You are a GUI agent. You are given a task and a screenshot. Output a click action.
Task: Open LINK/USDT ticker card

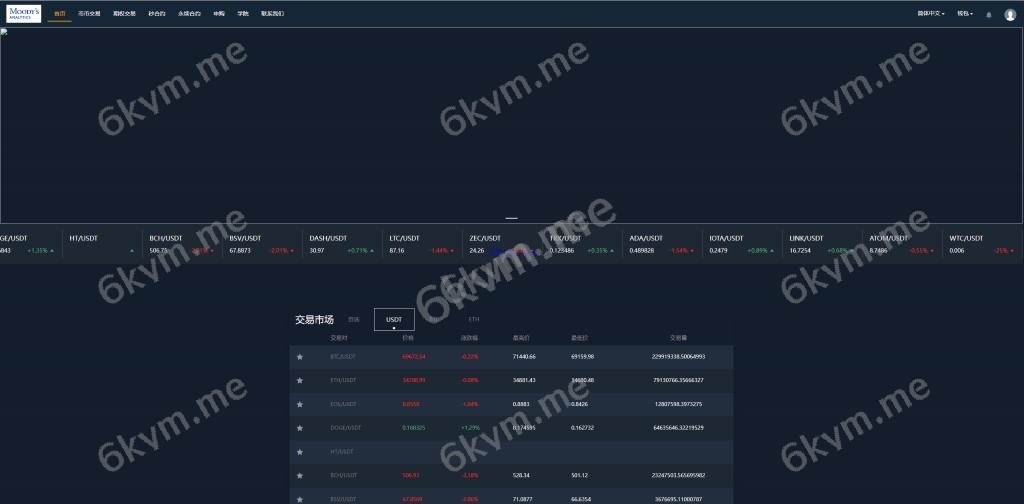point(822,244)
